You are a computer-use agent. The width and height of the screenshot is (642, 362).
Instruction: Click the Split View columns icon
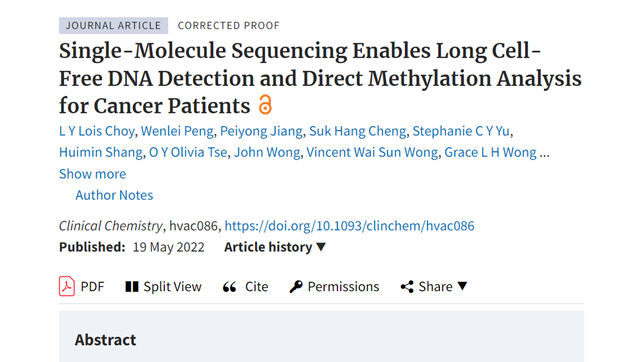coord(132,287)
